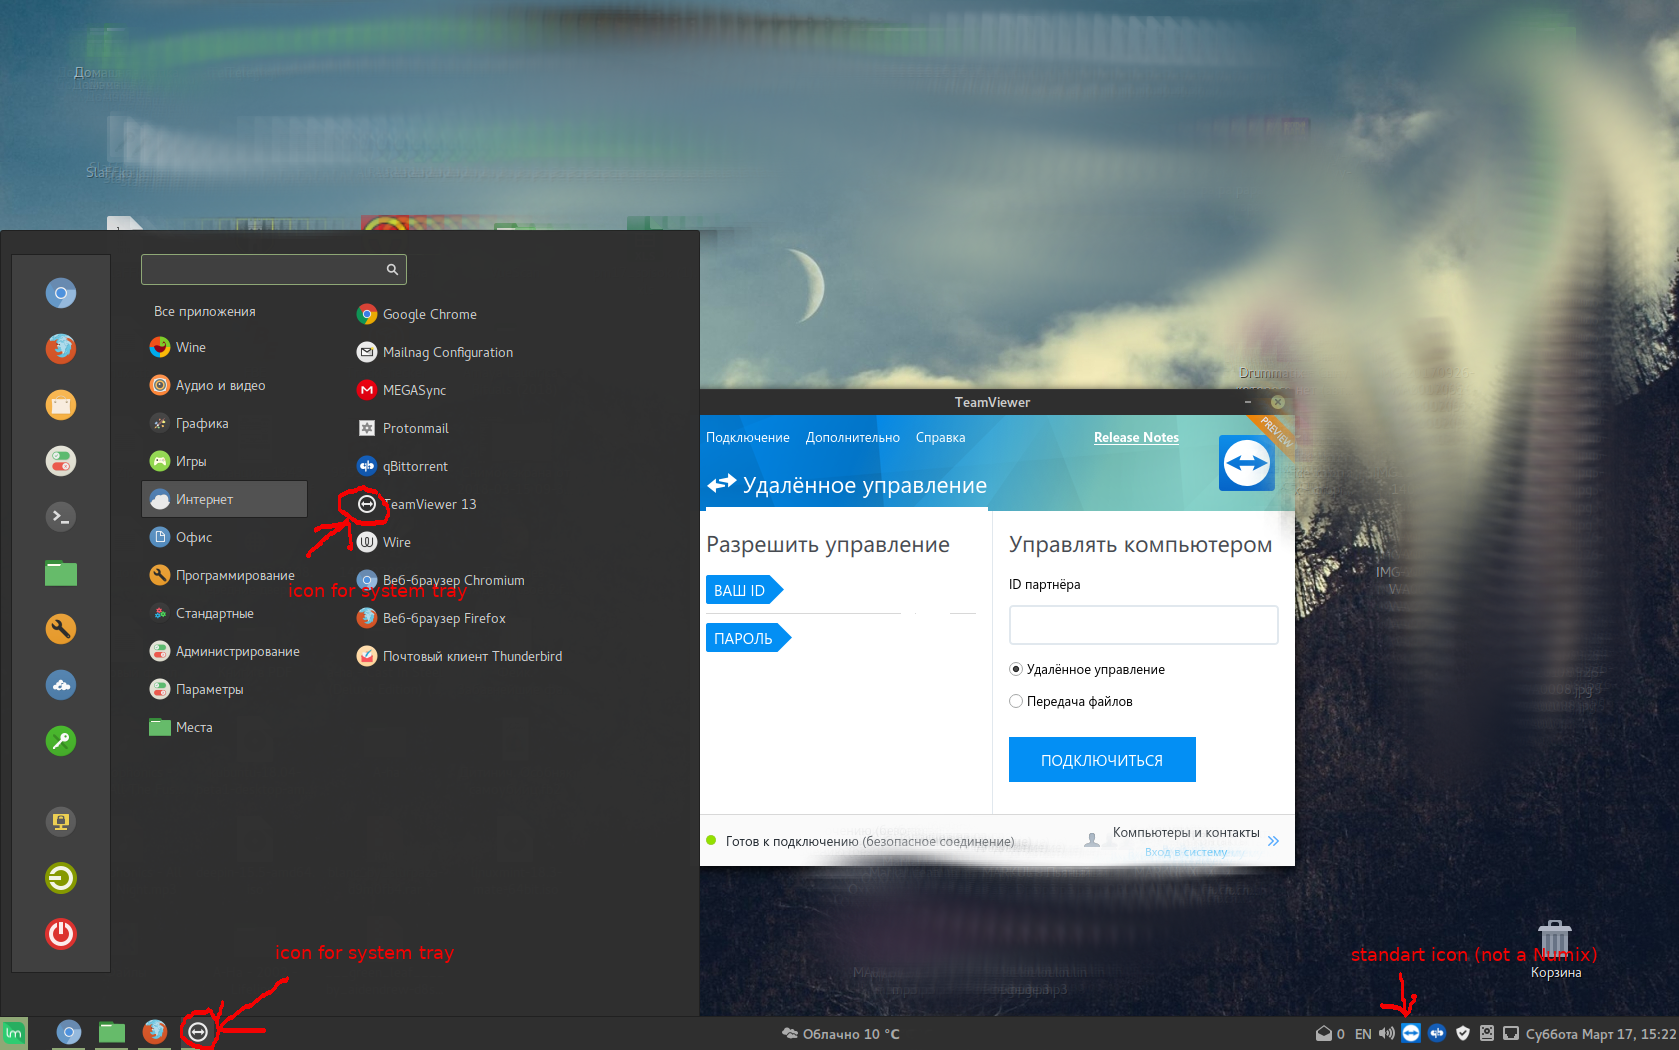Expand Компьютеры и контакты with the chevron

point(1273,841)
